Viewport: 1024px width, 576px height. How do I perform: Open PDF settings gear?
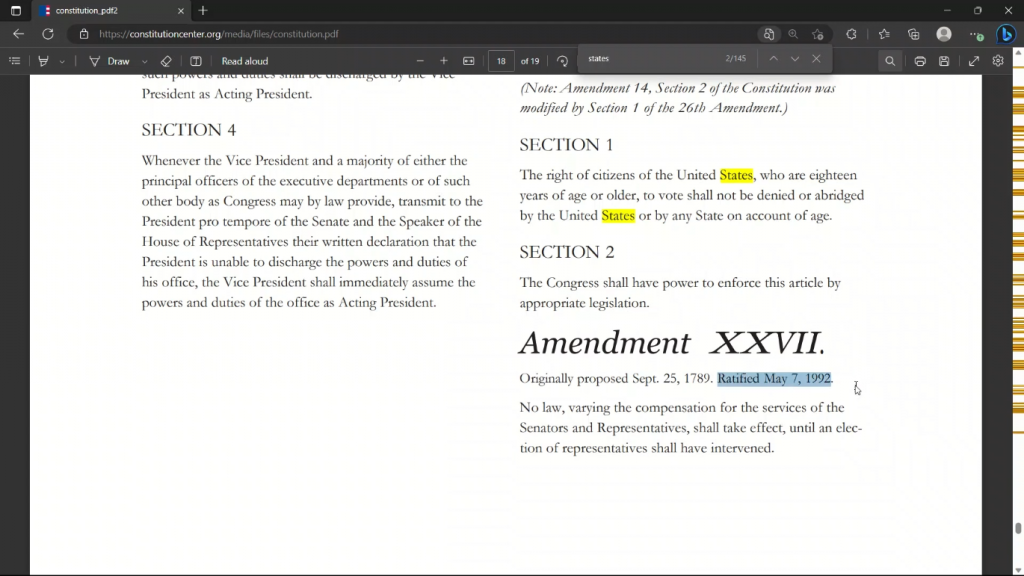click(998, 61)
